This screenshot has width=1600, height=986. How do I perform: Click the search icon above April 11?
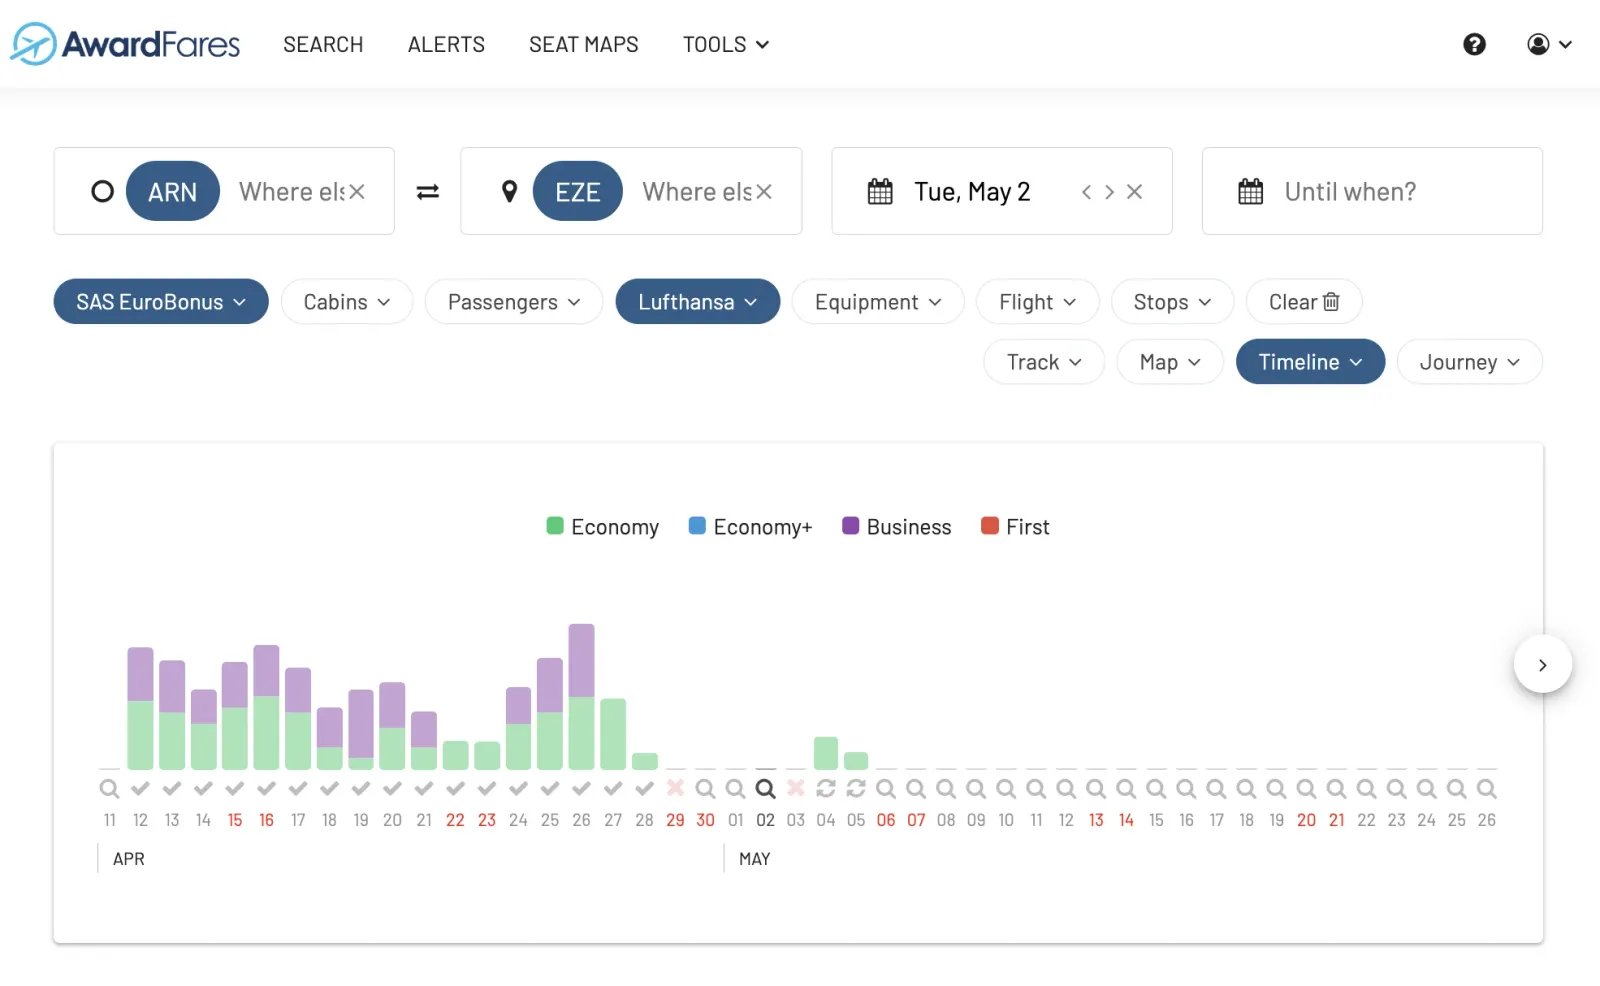[x=109, y=788]
